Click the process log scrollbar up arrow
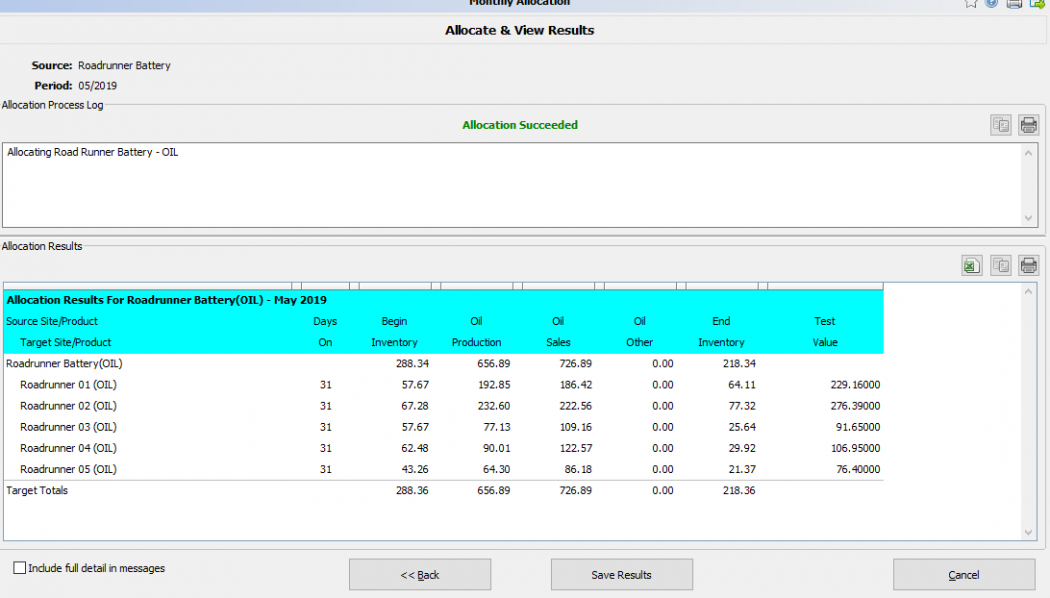 (1029, 153)
